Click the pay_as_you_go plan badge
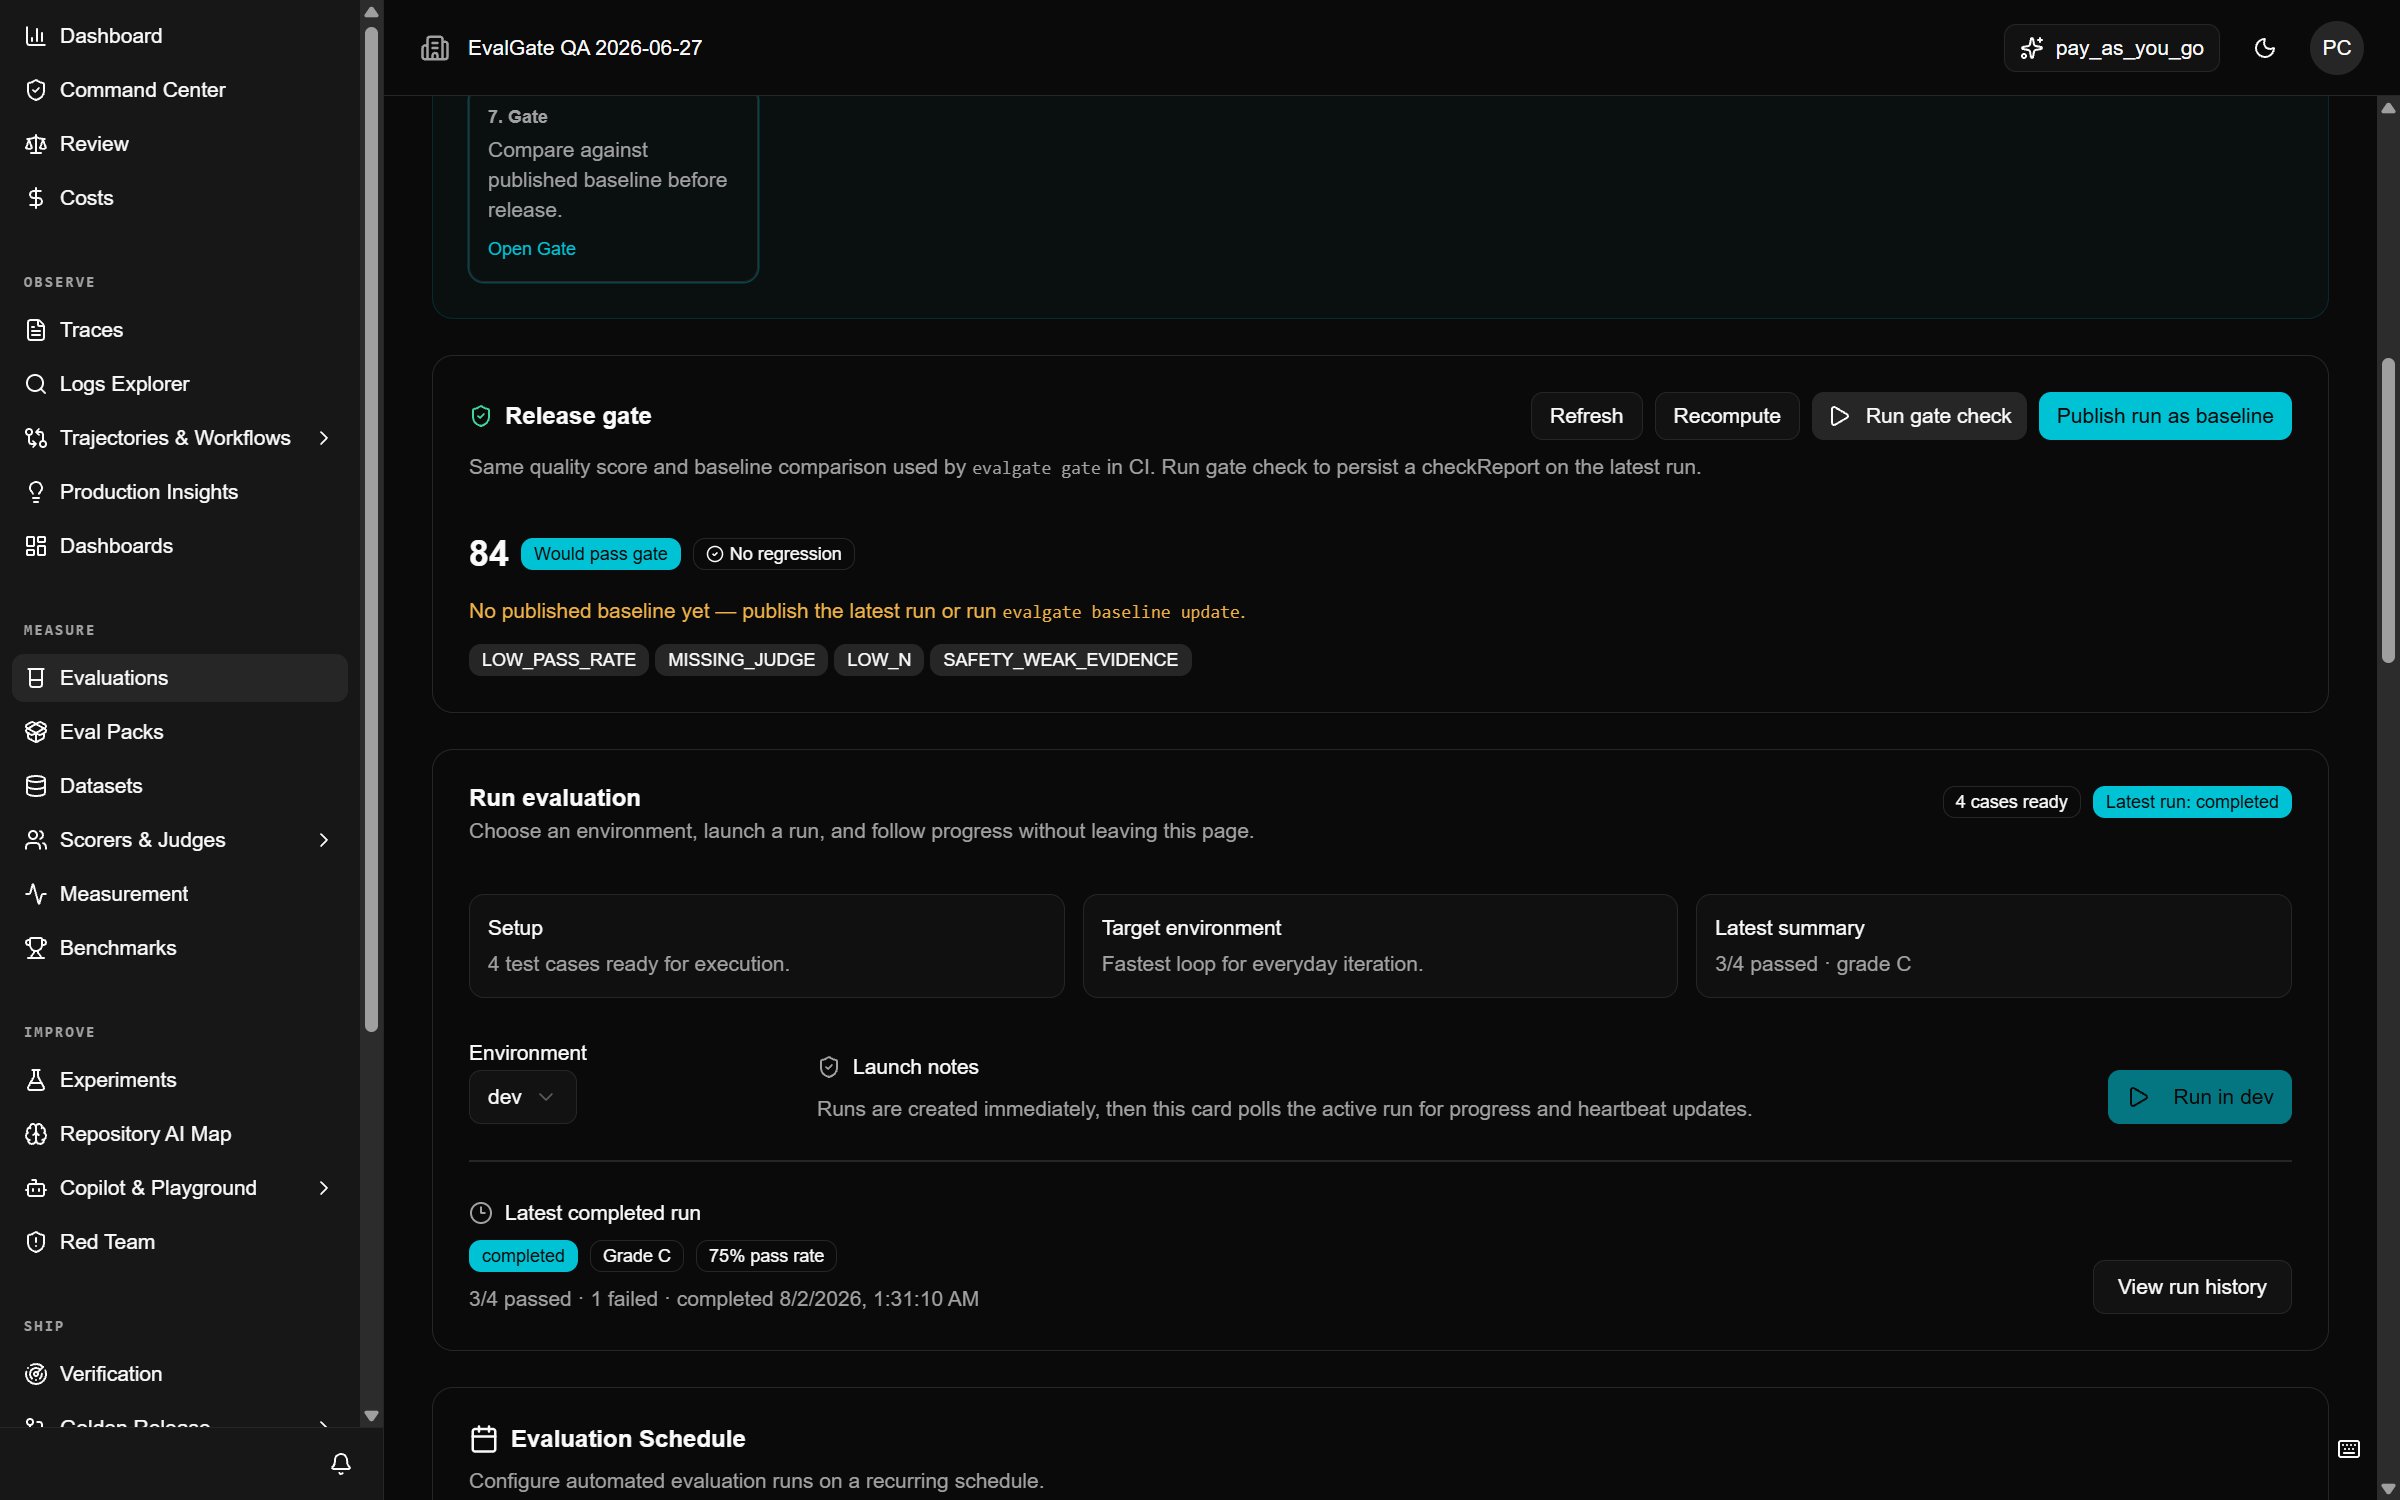 pos(2112,48)
